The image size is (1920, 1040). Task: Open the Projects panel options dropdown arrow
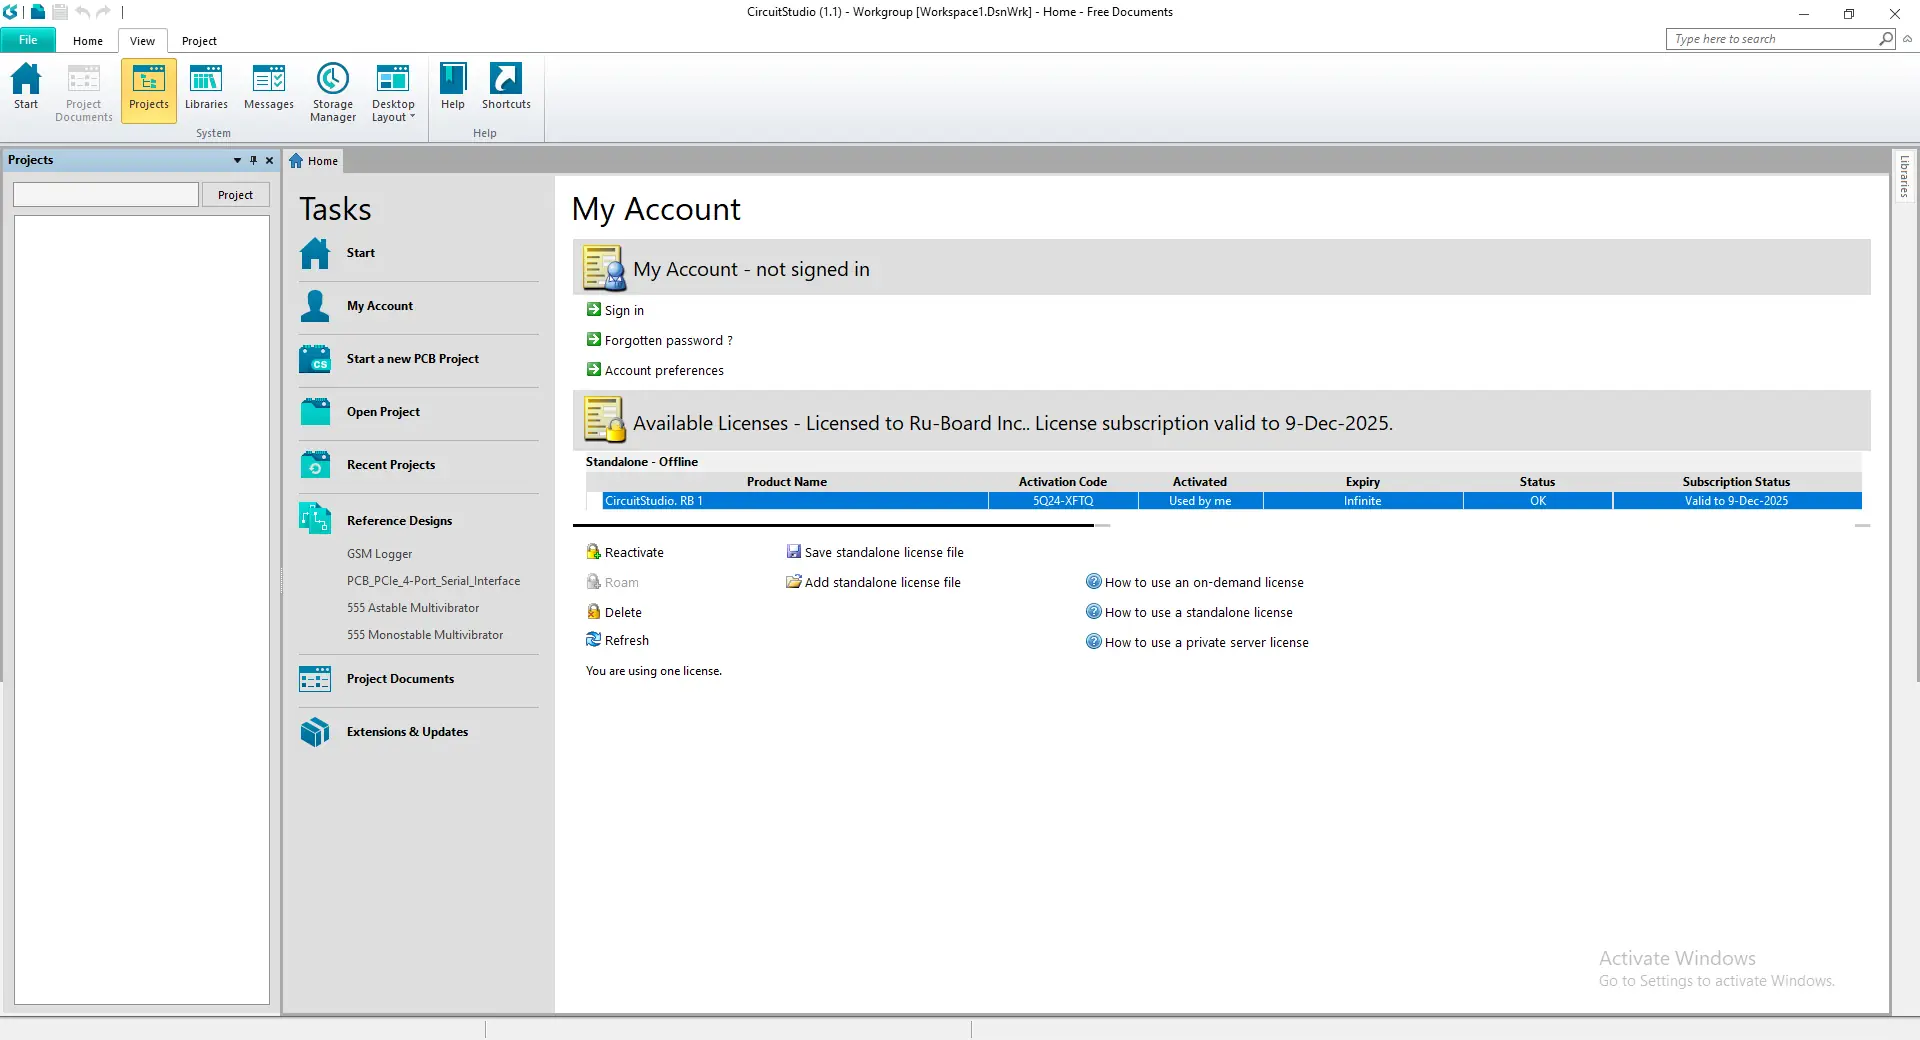pos(237,160)
